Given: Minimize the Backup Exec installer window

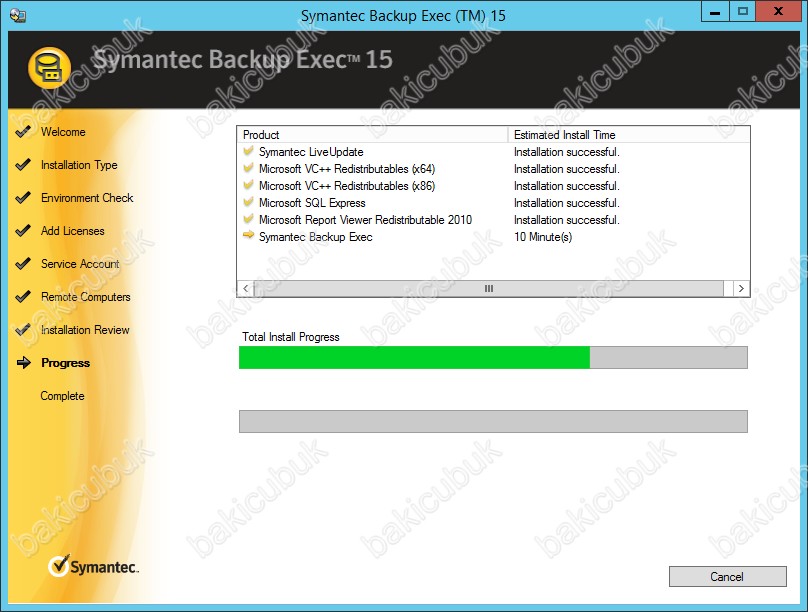Looking at the screenshot, I should click(x=715, y=11).
